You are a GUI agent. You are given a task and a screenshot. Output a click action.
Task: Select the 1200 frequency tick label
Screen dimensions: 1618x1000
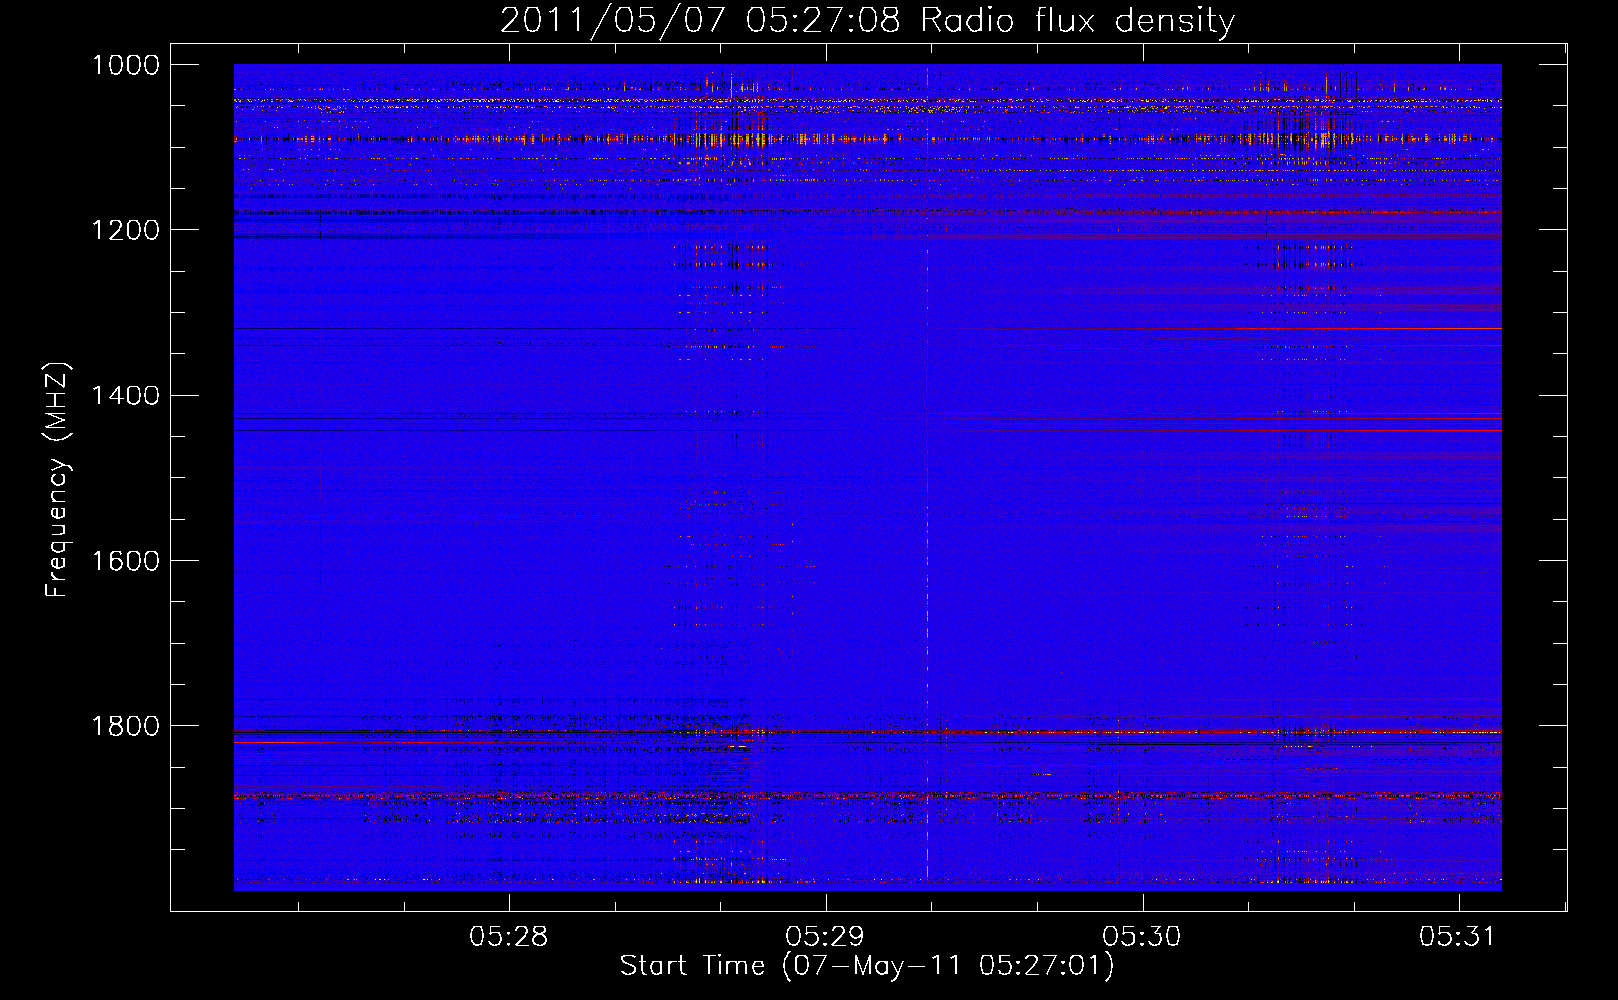click(126, 230)
